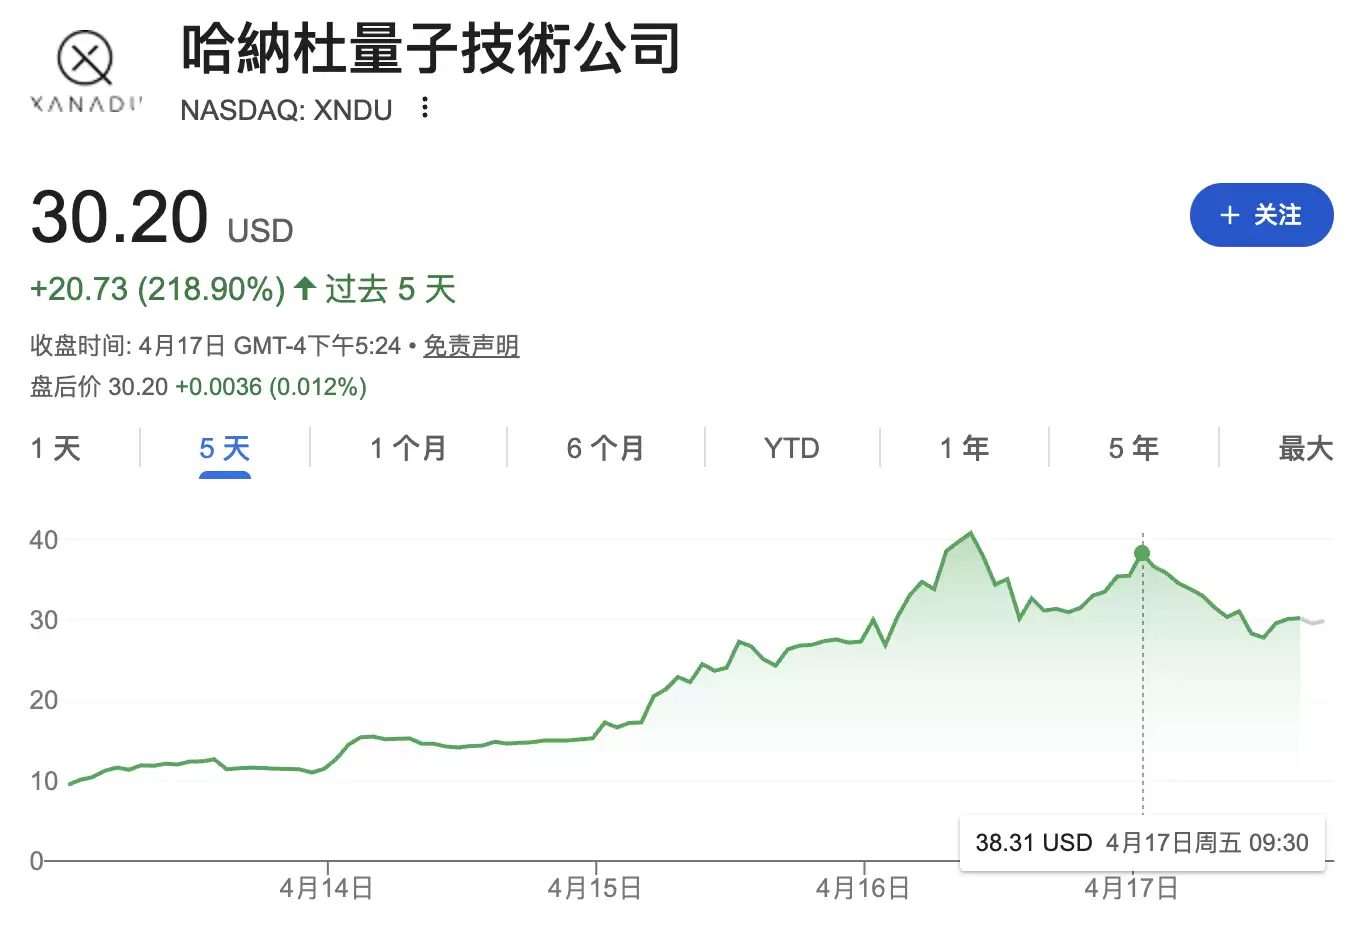This screenshot has width=1368, height=926.
Task: Open the 6个月 price history view
Action: click(x=604, y=448)
